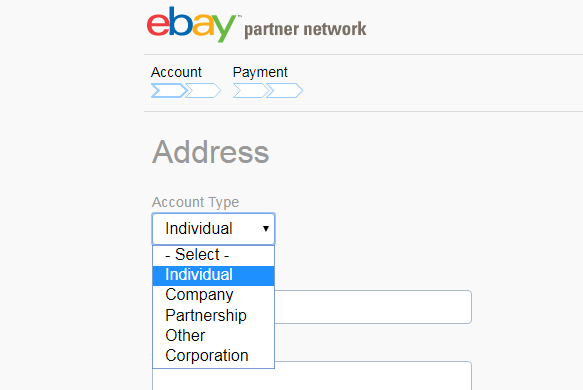Image resolution: width=583 pixels, height=390 pixels.
Task: Click the Account step label
Action: coord(176,72)
